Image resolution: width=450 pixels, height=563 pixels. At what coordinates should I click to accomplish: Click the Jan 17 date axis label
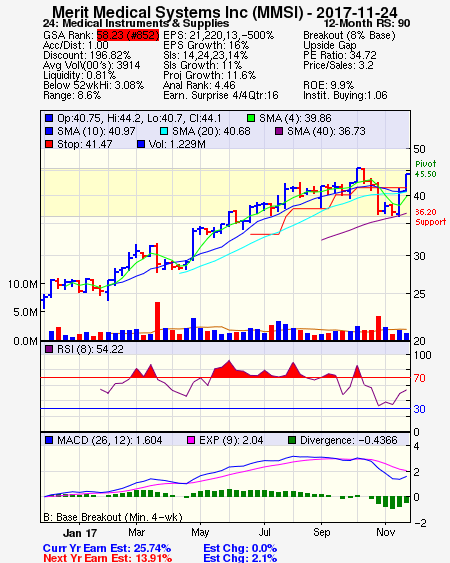(80, 533)
